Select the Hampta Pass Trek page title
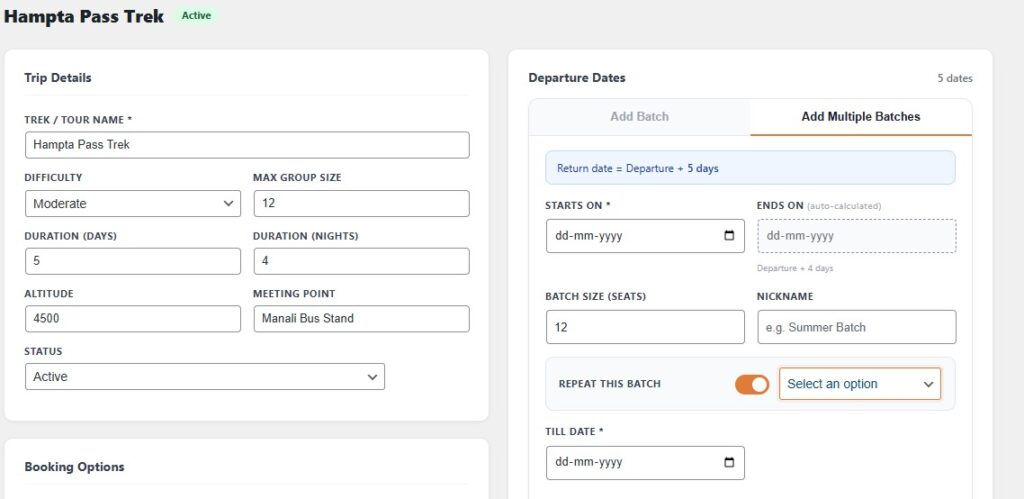Image resolution: width=1024 pixels, height=499 pixels. (x=84, y=16)
